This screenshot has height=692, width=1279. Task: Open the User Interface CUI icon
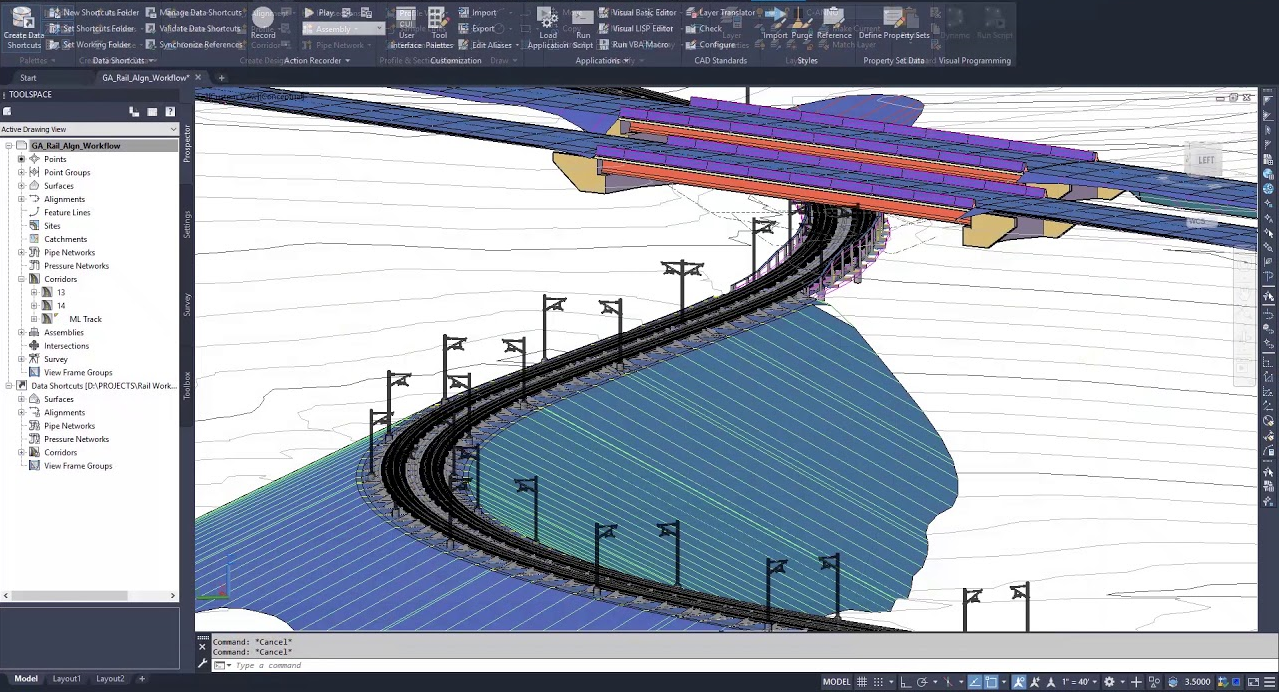tap(406, 20)
